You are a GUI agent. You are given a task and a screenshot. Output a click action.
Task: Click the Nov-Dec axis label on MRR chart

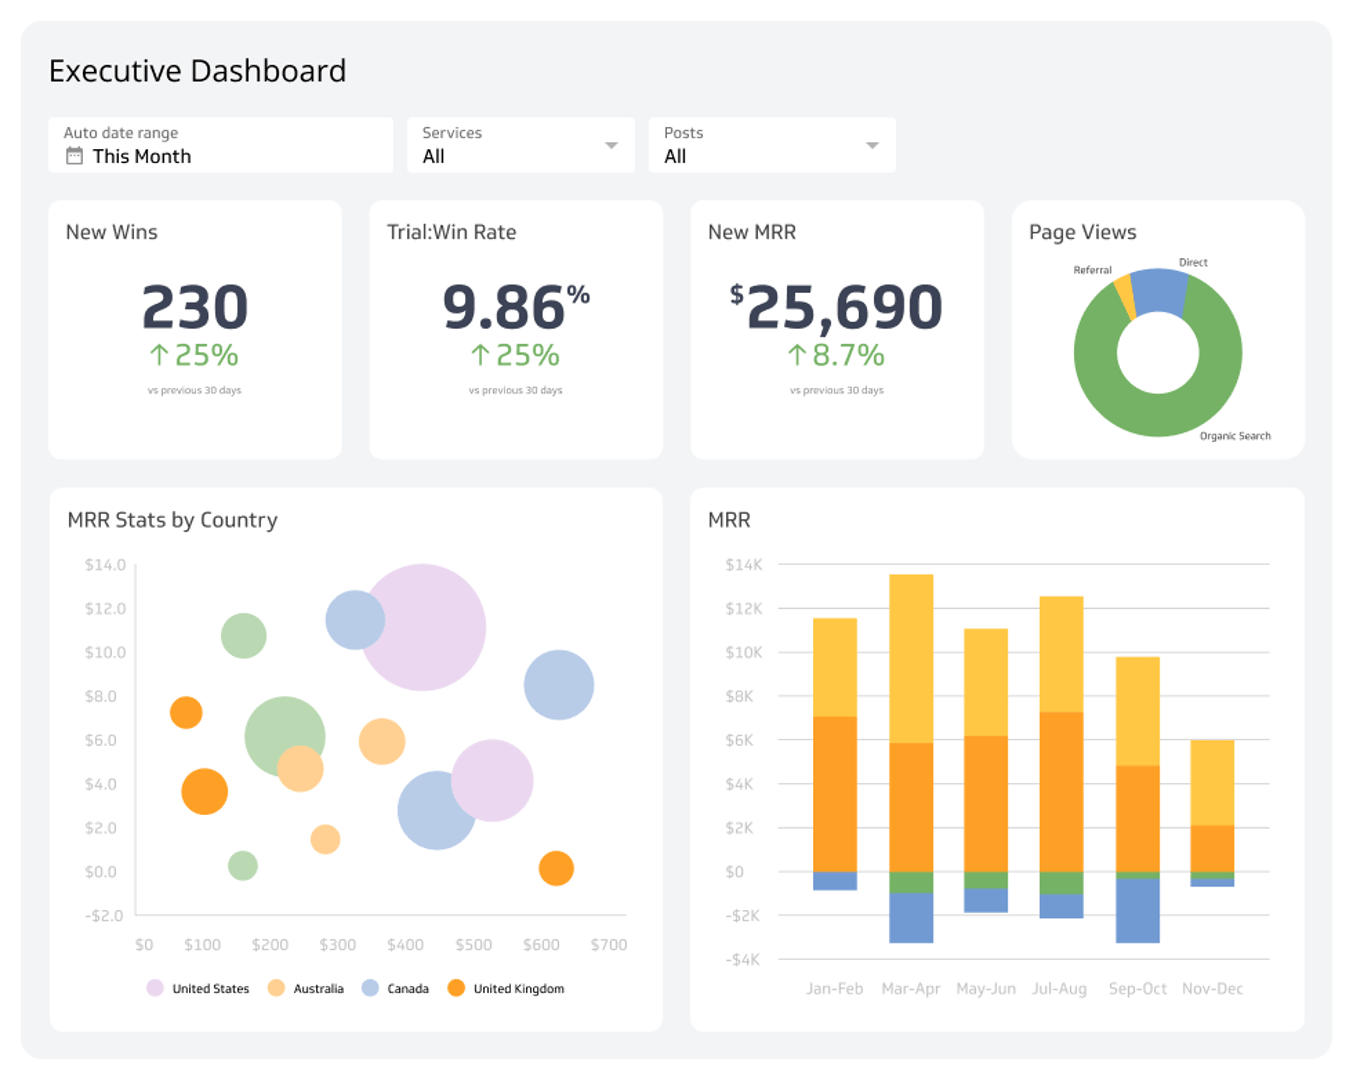pos(1212,988)
